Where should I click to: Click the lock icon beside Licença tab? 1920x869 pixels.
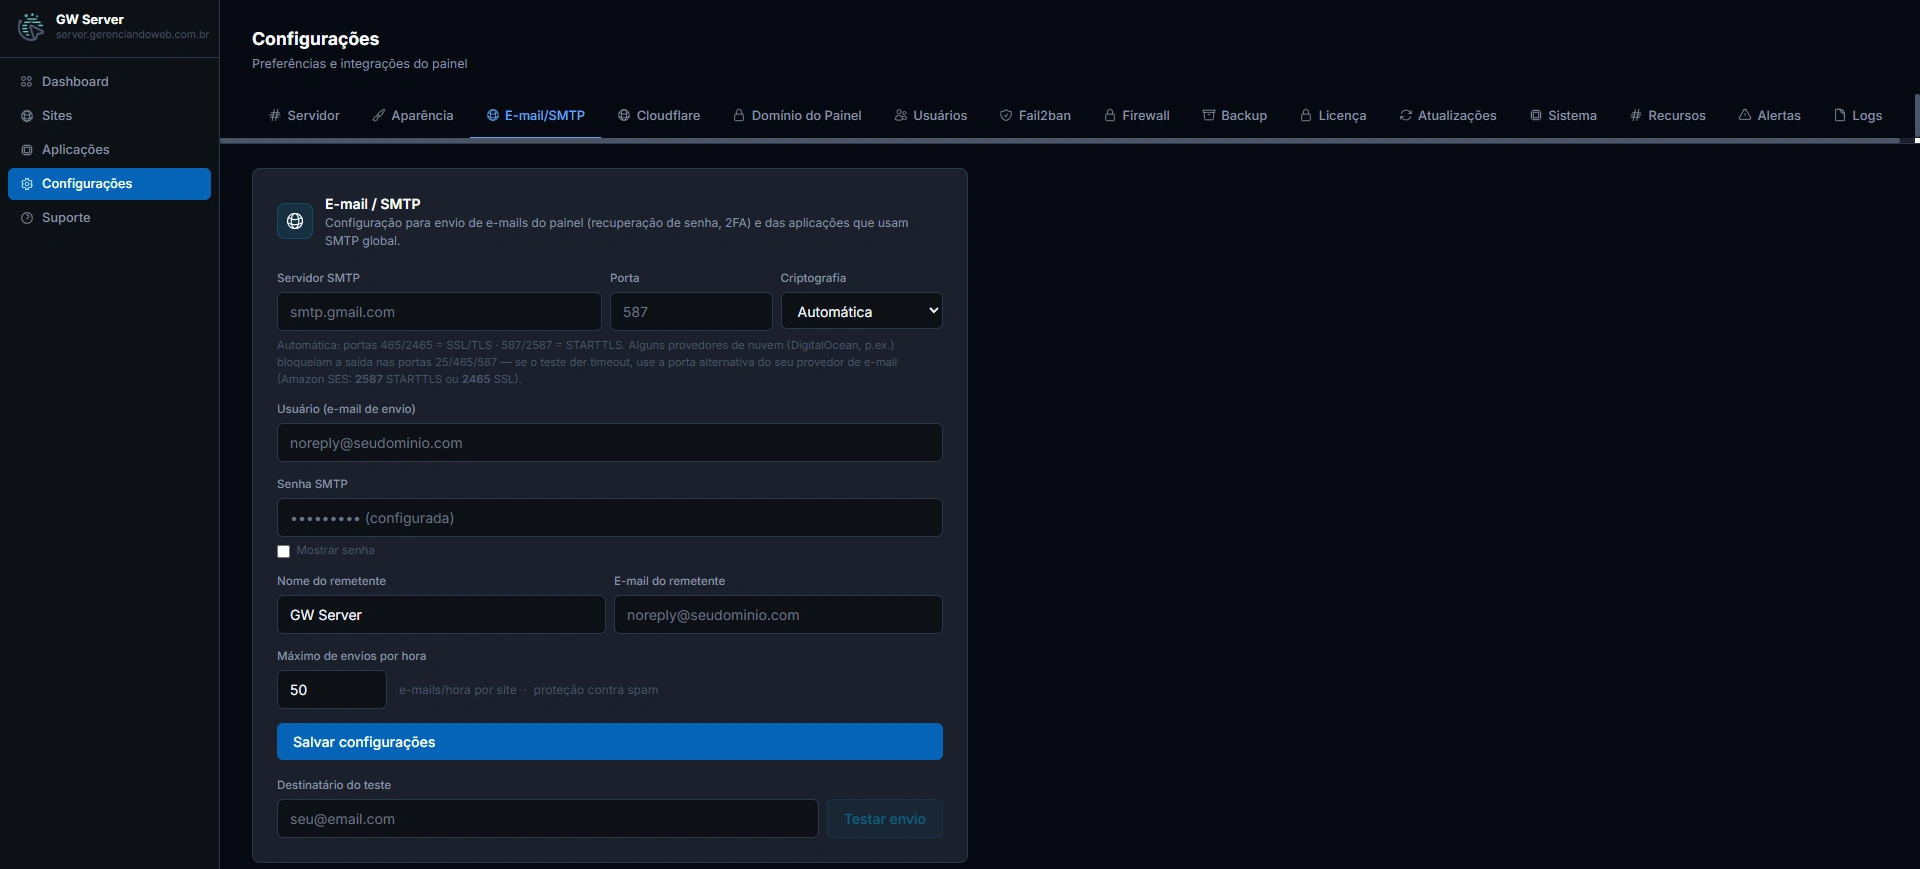point(1306,115)
